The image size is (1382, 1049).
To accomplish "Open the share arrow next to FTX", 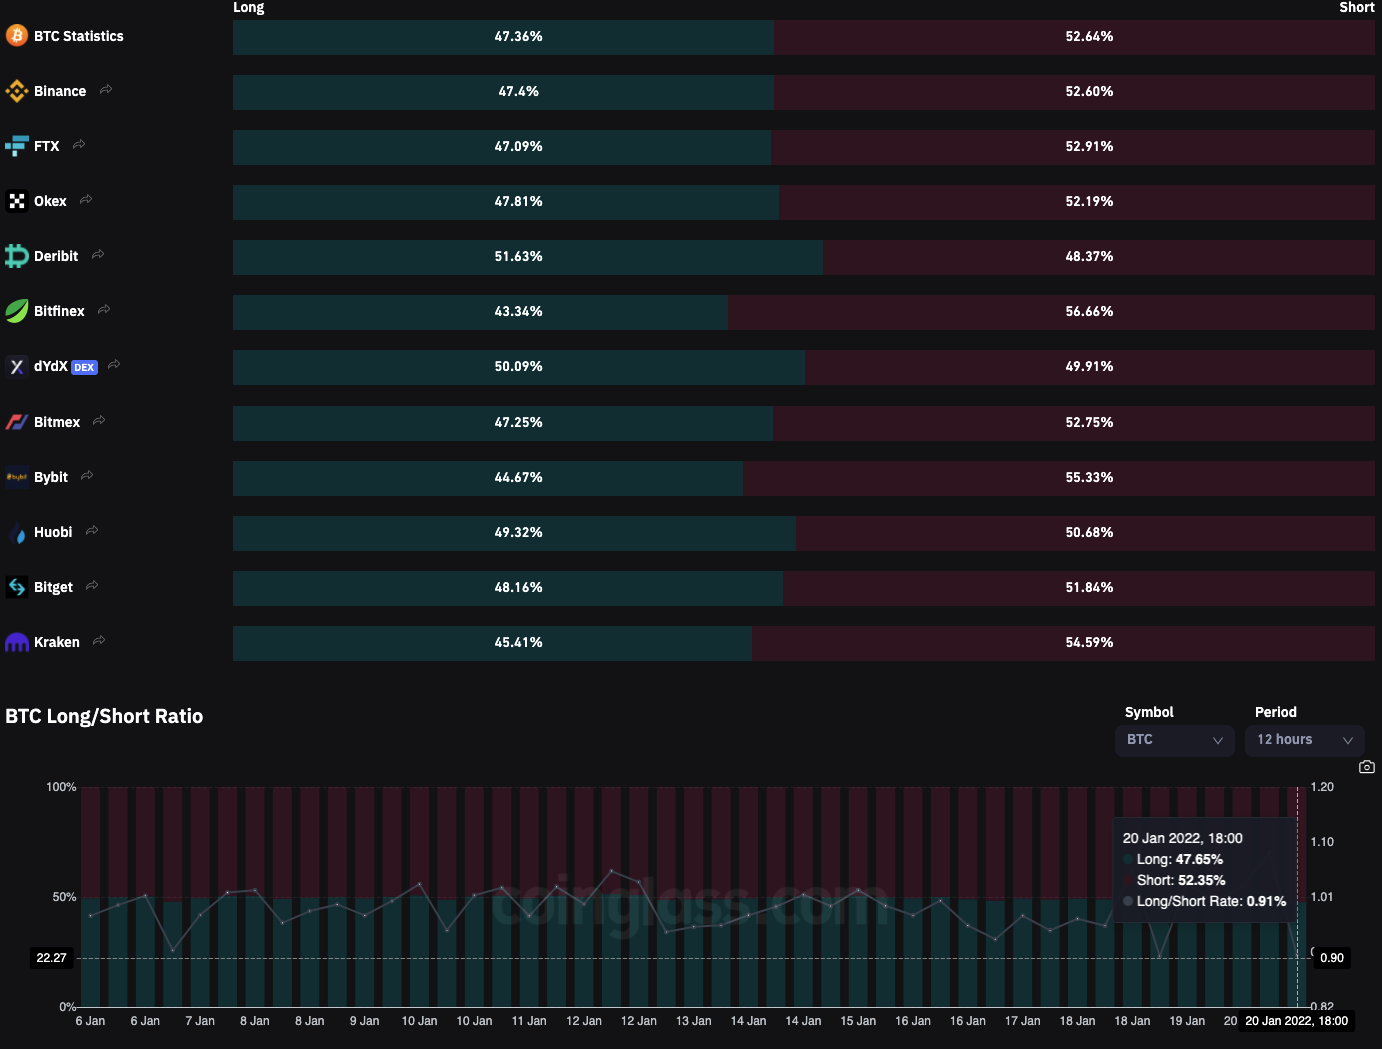I will (79, 145).
